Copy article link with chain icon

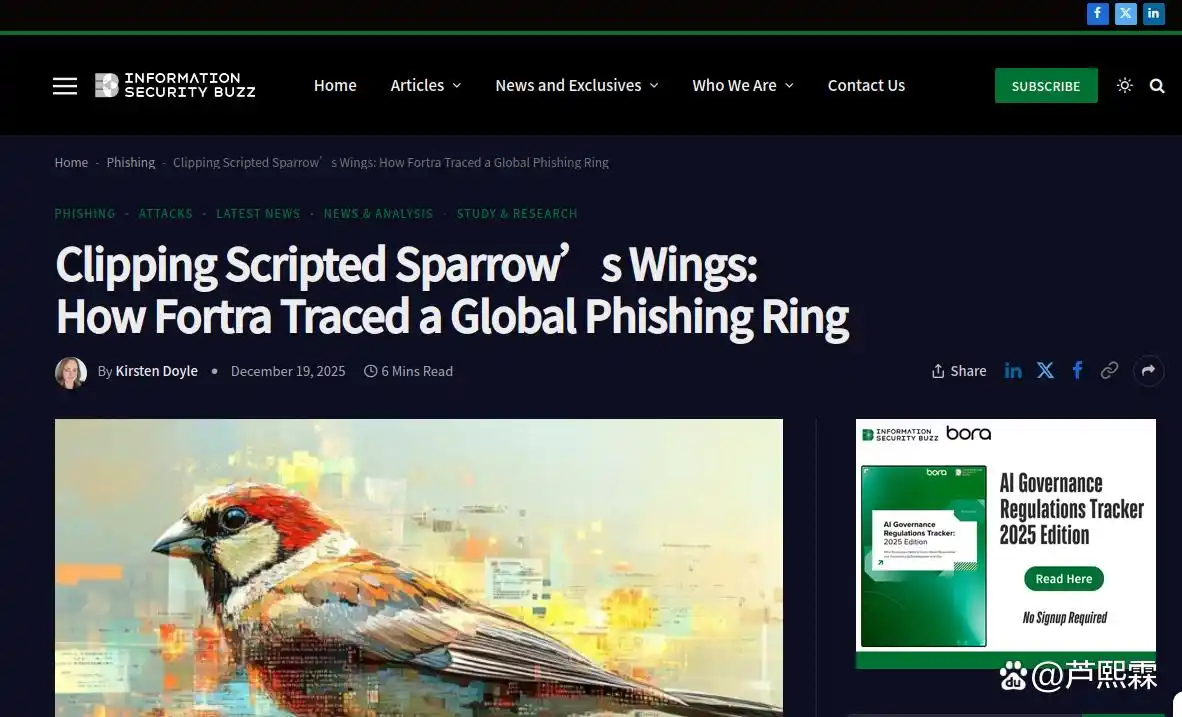coord(1109,370)
